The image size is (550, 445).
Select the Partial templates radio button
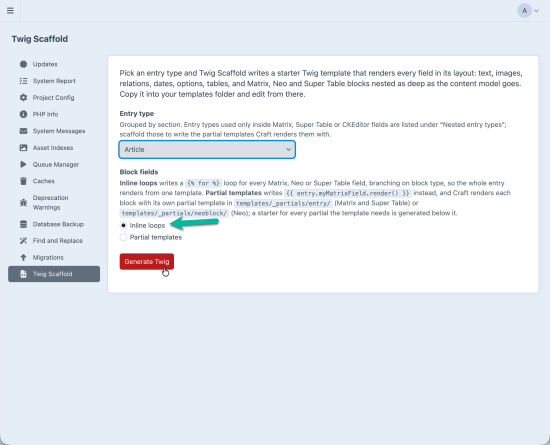(x=123, y=237)
